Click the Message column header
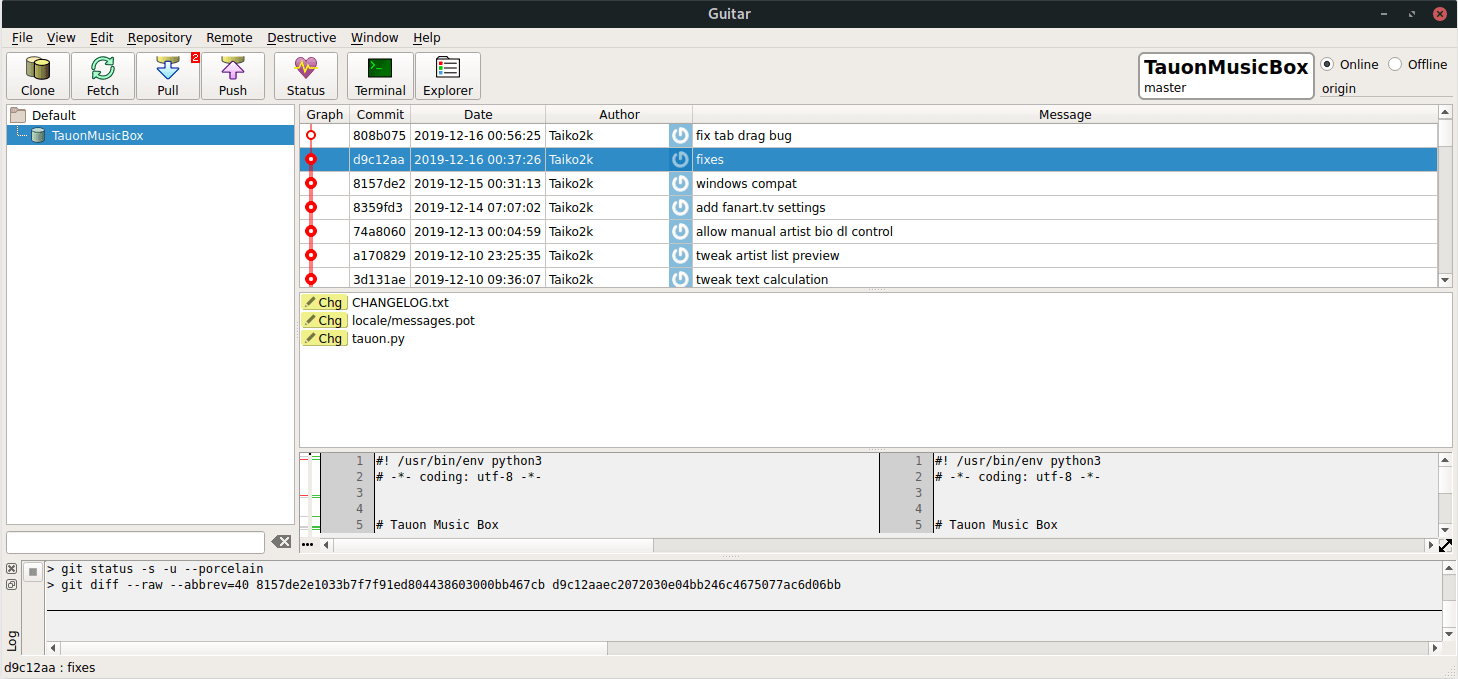Image resolution: width=1458 pixels, height=679 pixels. 1065,114
